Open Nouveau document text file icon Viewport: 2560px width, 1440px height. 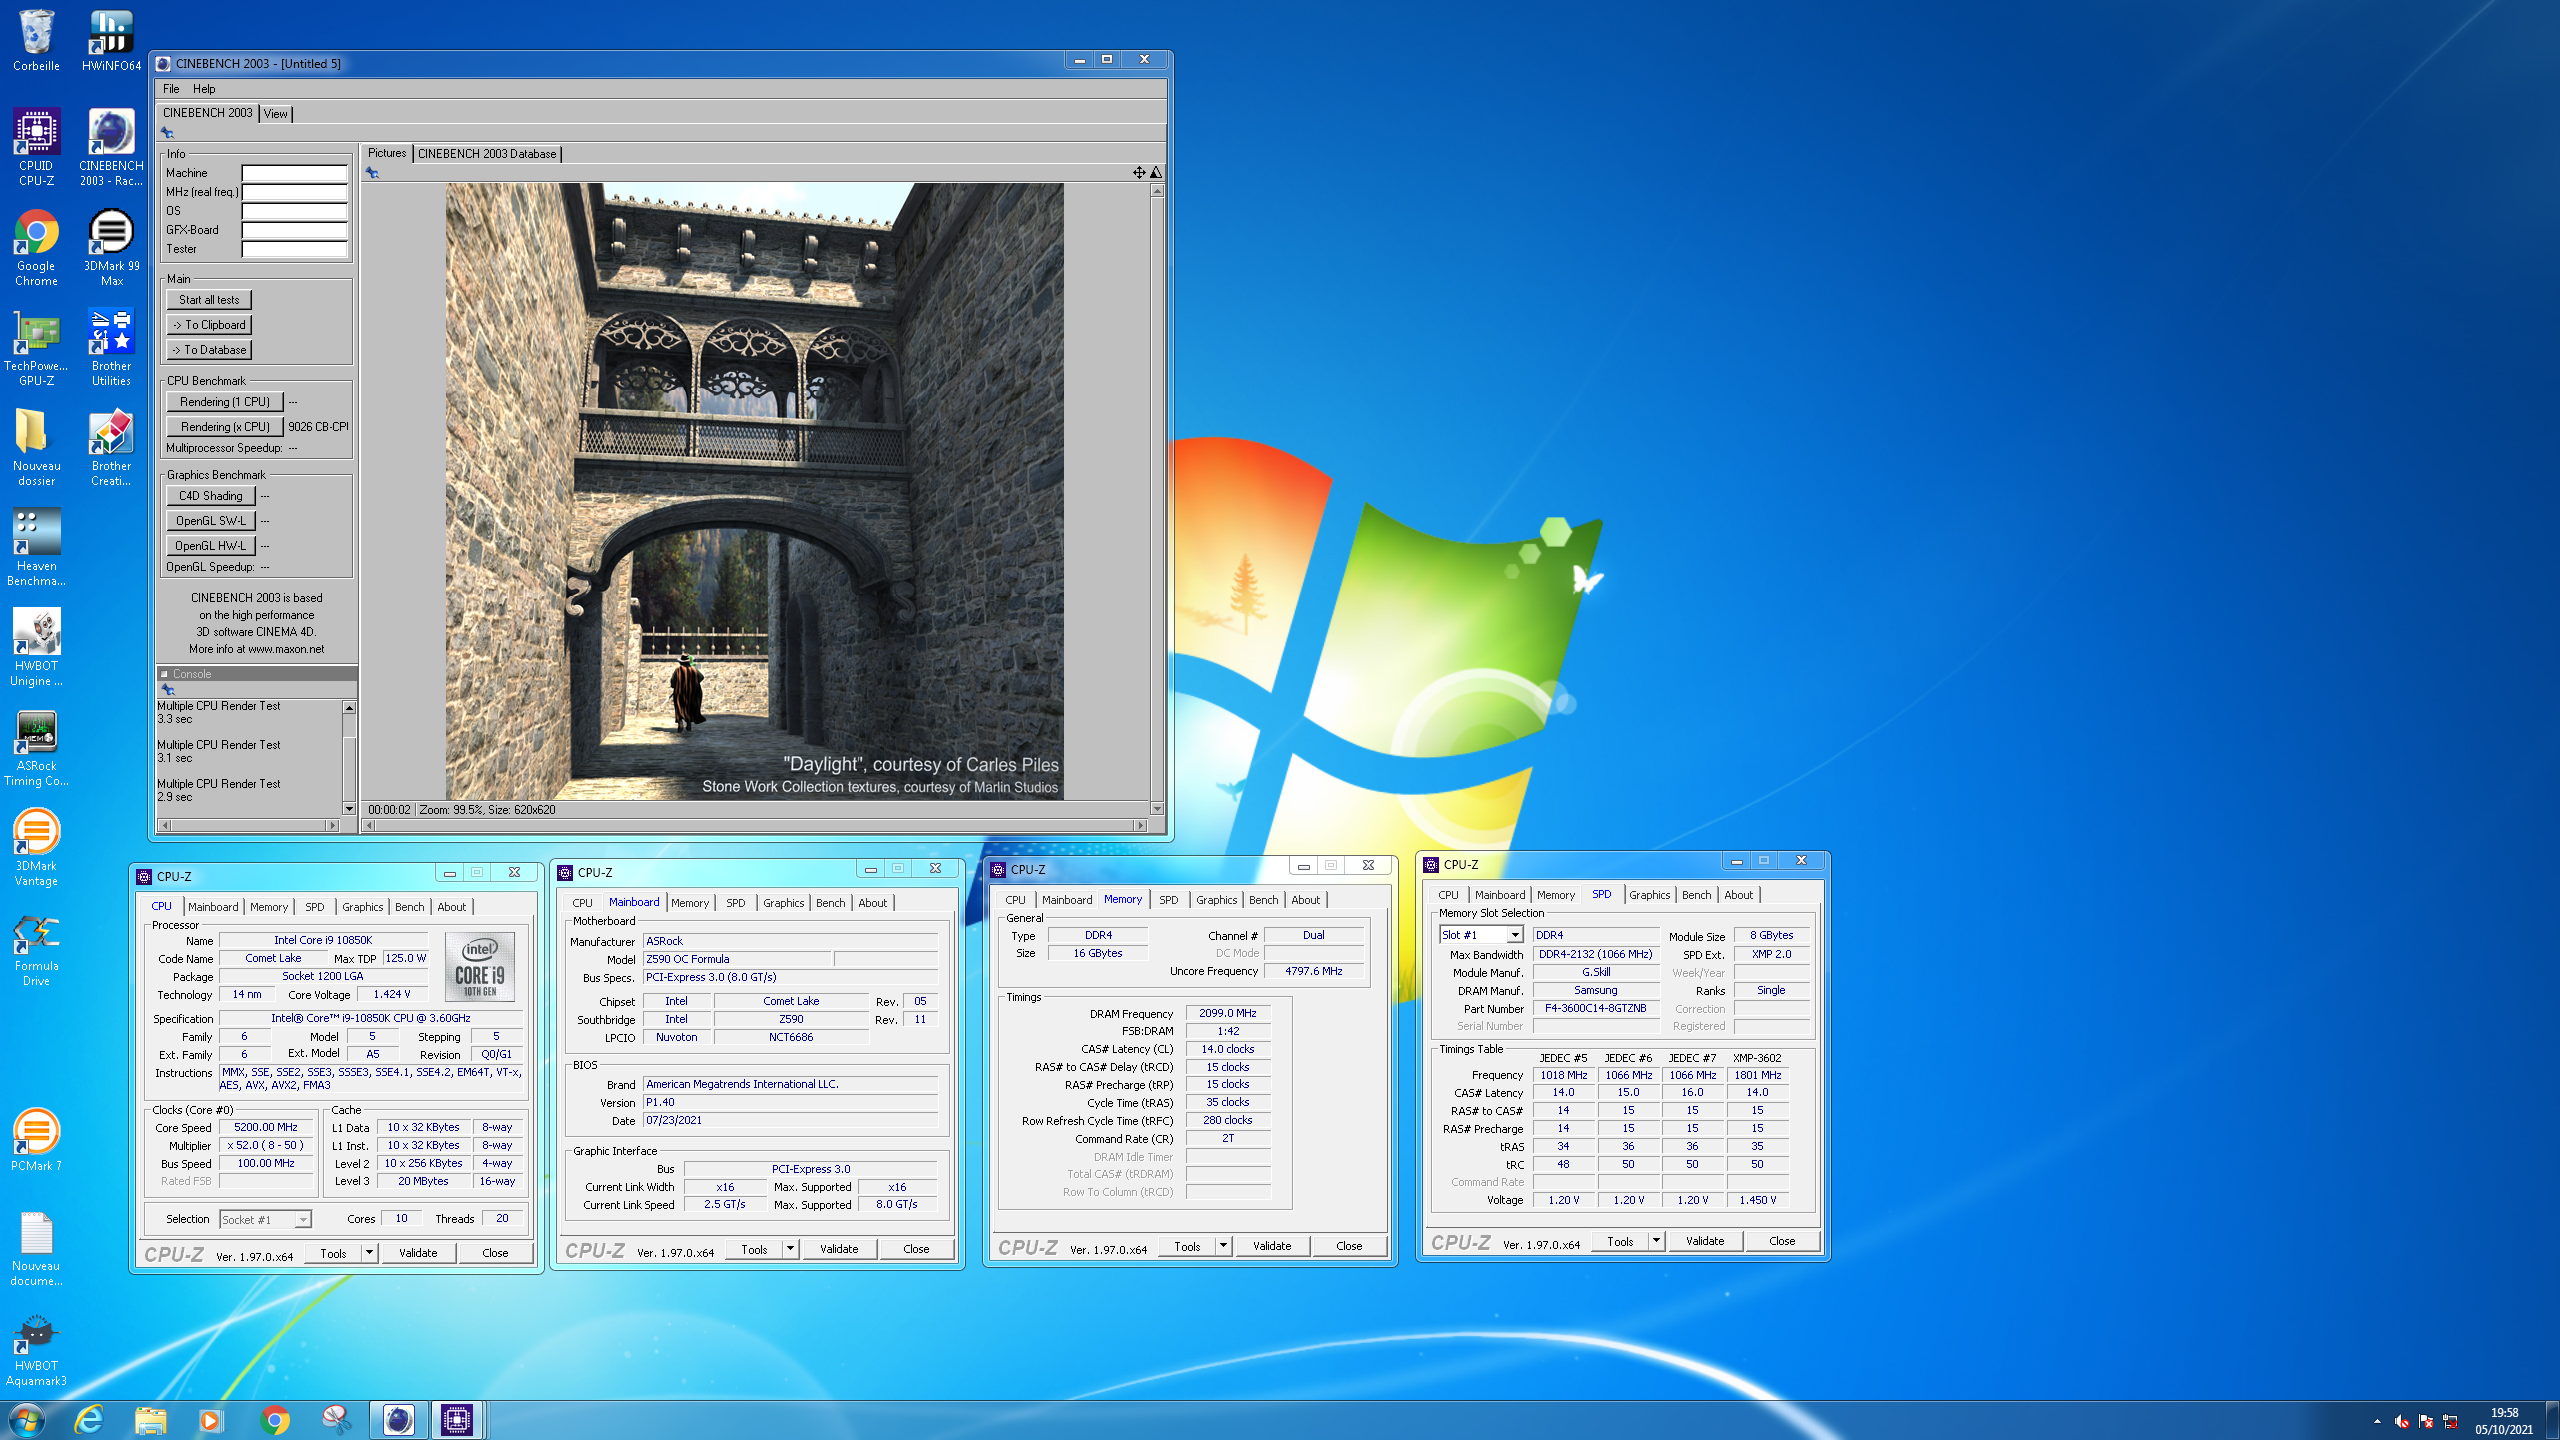(x=36, y=1247)
